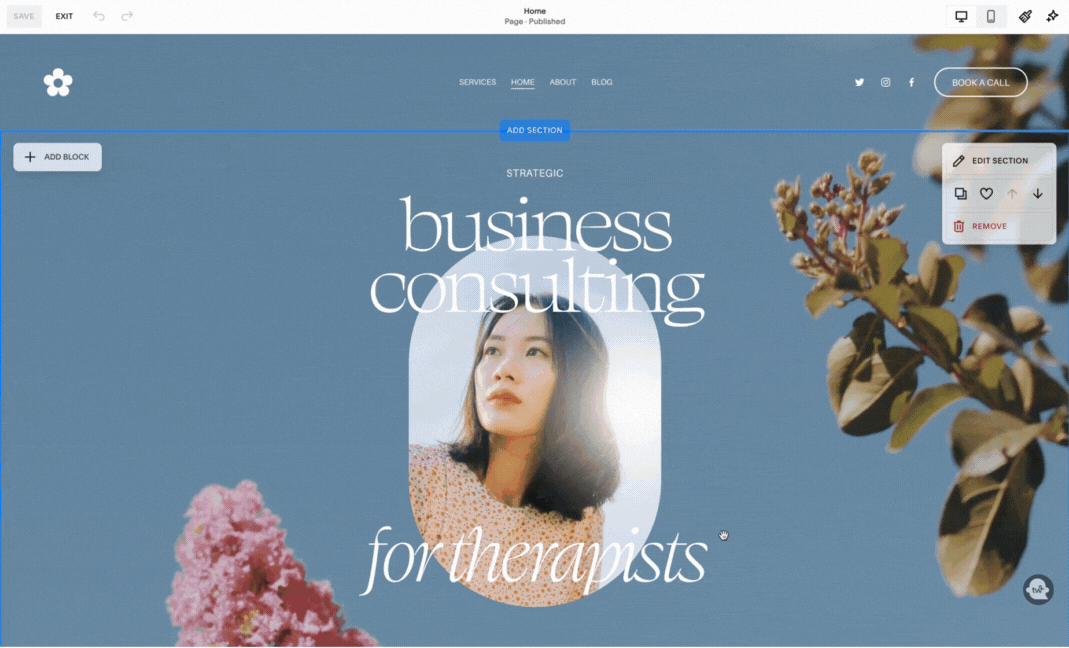Move section up arrow
Image resolution: width=1069 pixels, height=648 pixels.
[1012, 194]
